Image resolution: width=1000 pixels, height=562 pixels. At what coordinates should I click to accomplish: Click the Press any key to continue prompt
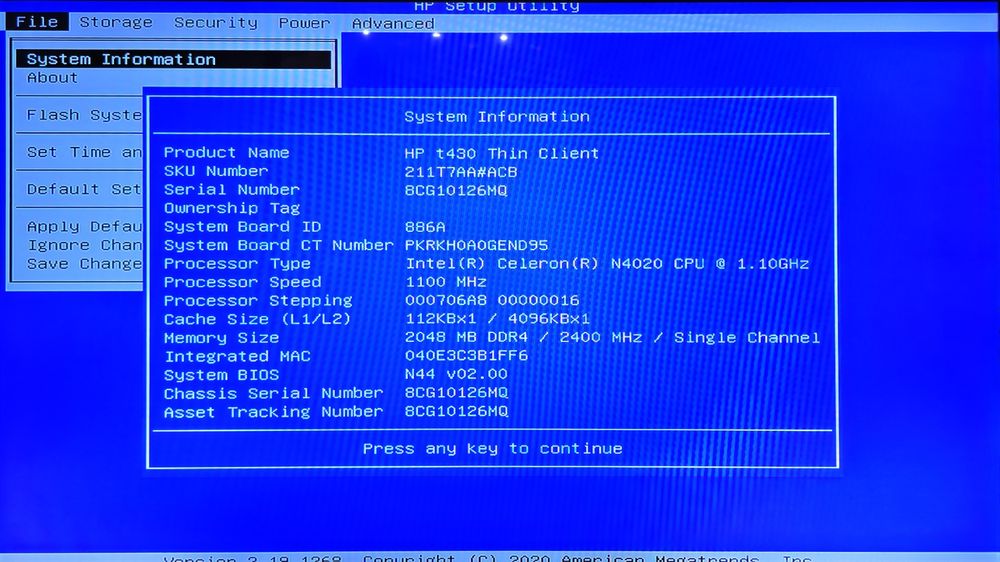[x=492, y=448]
